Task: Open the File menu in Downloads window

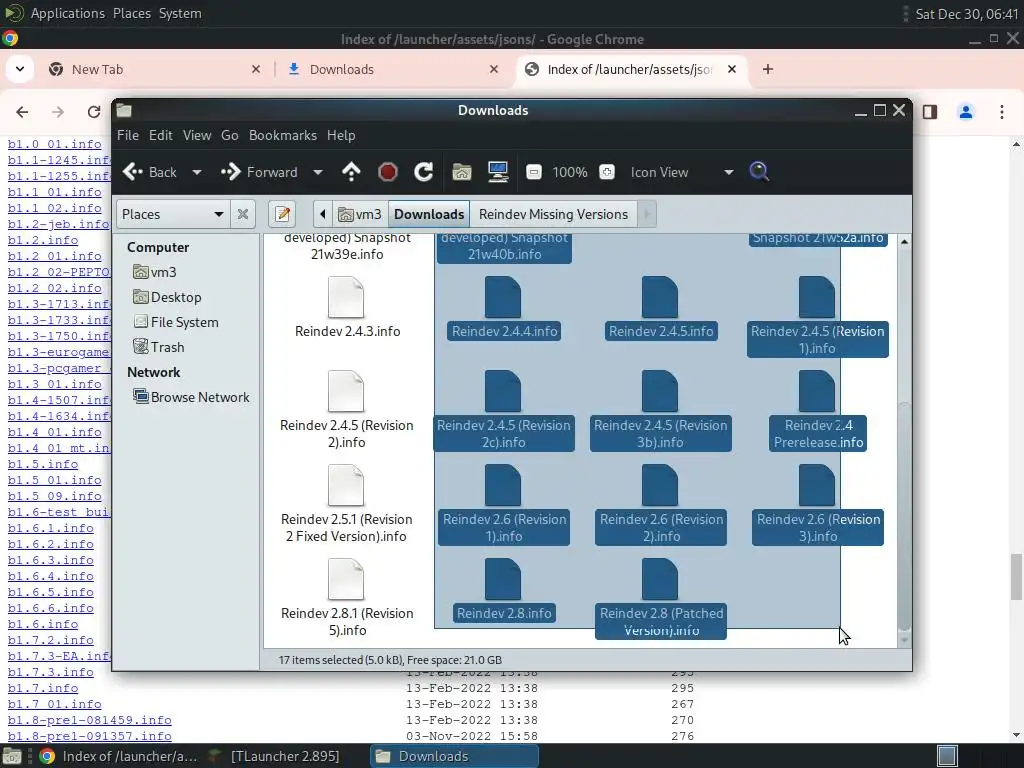Action: click(128, 135)
